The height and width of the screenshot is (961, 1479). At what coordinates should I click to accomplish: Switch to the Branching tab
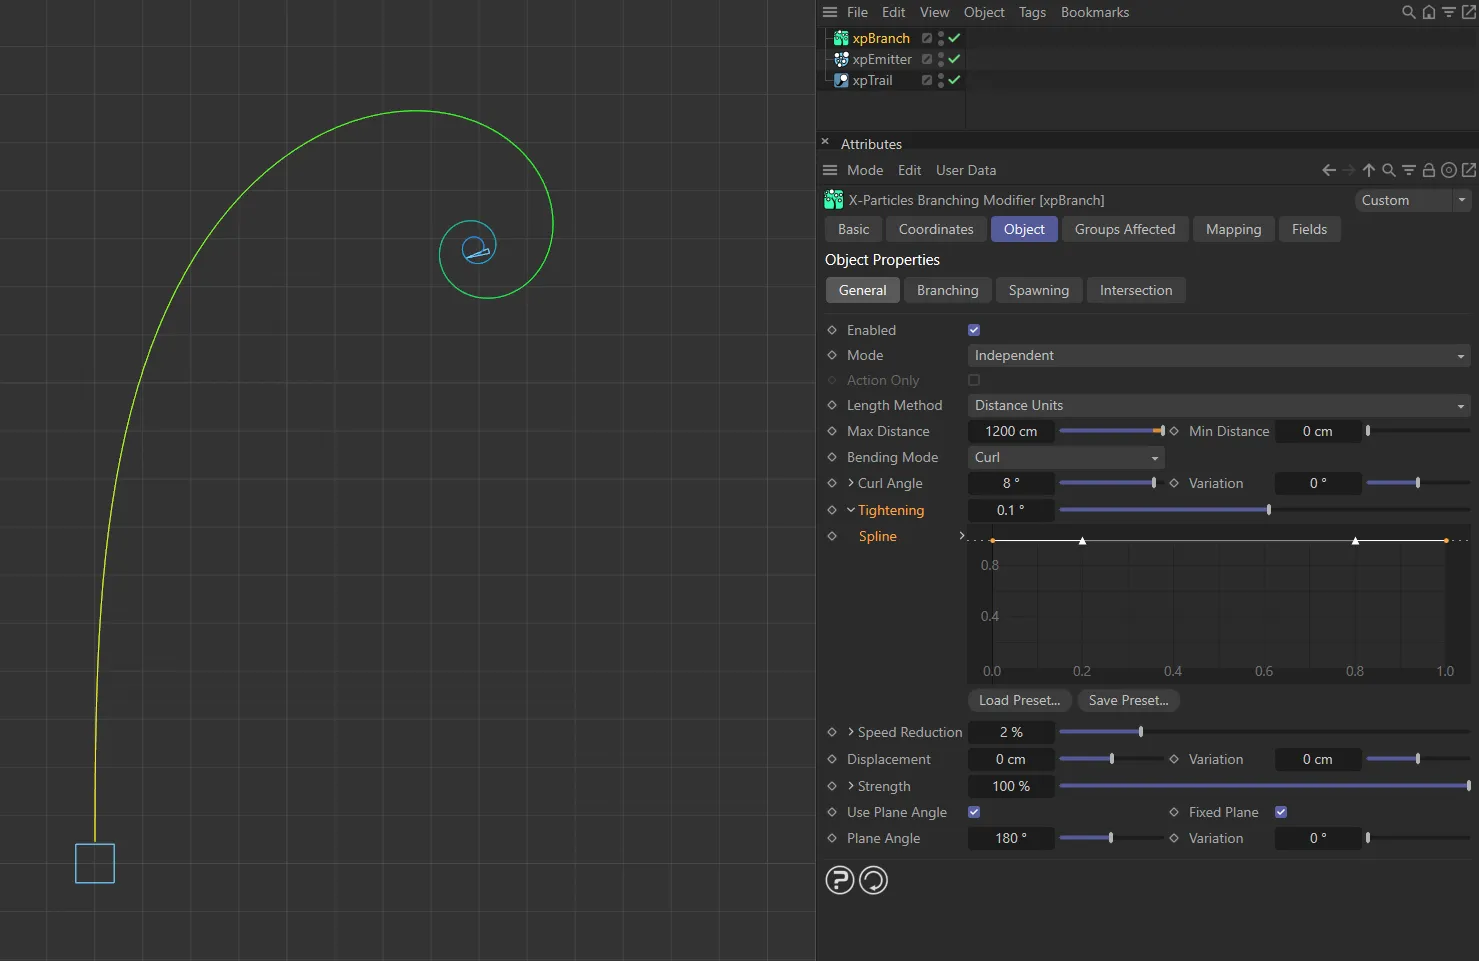(947, 290)
